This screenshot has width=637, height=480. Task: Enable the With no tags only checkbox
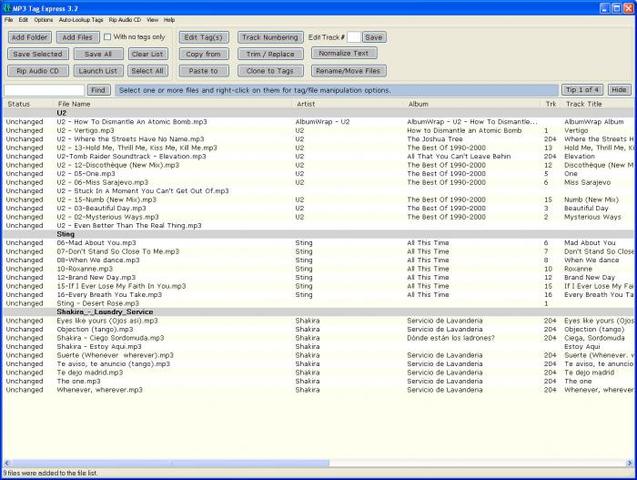(107, 37)
